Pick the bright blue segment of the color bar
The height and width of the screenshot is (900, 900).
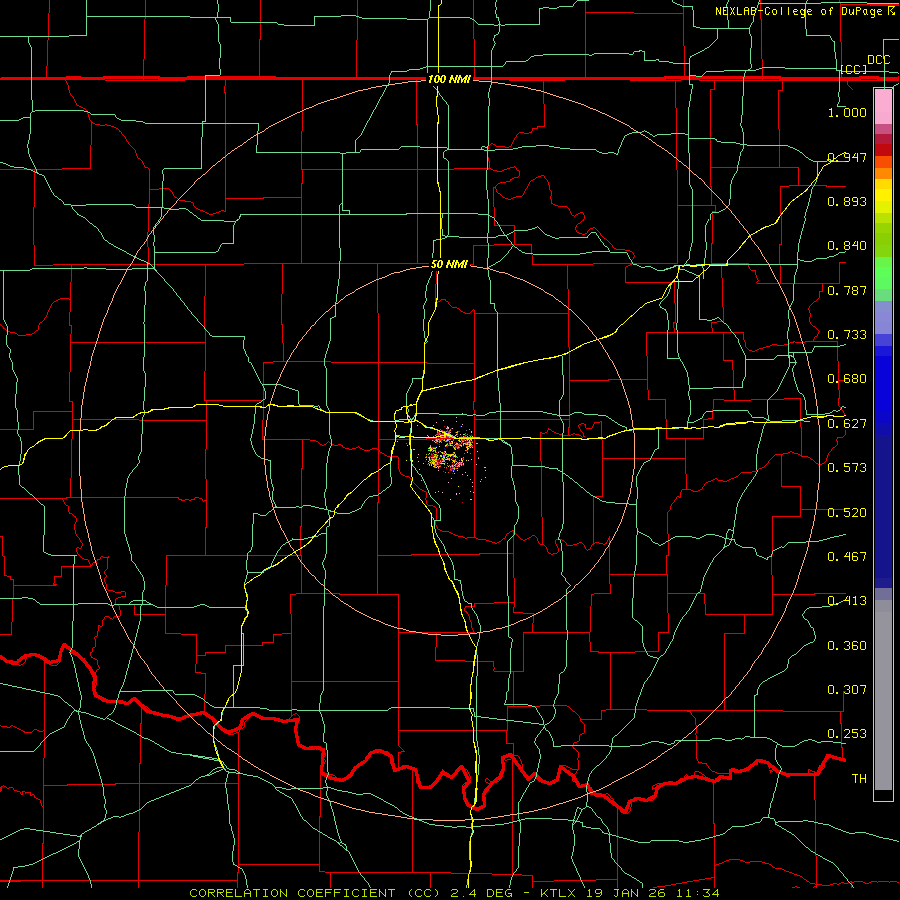(883, 390)
